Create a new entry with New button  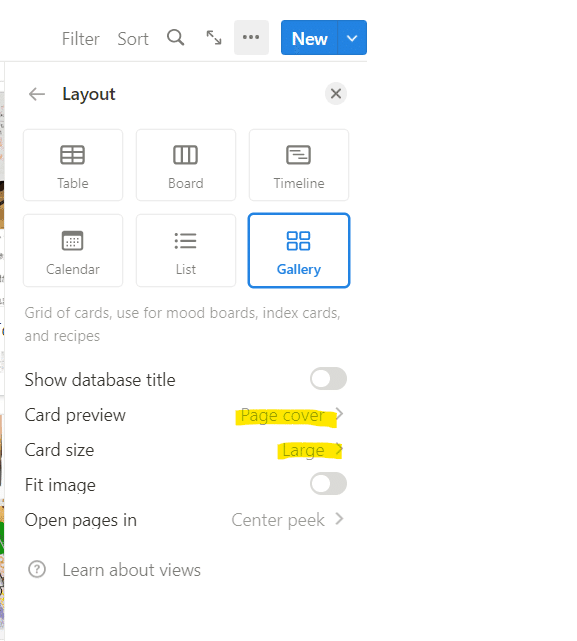point(309,38)
